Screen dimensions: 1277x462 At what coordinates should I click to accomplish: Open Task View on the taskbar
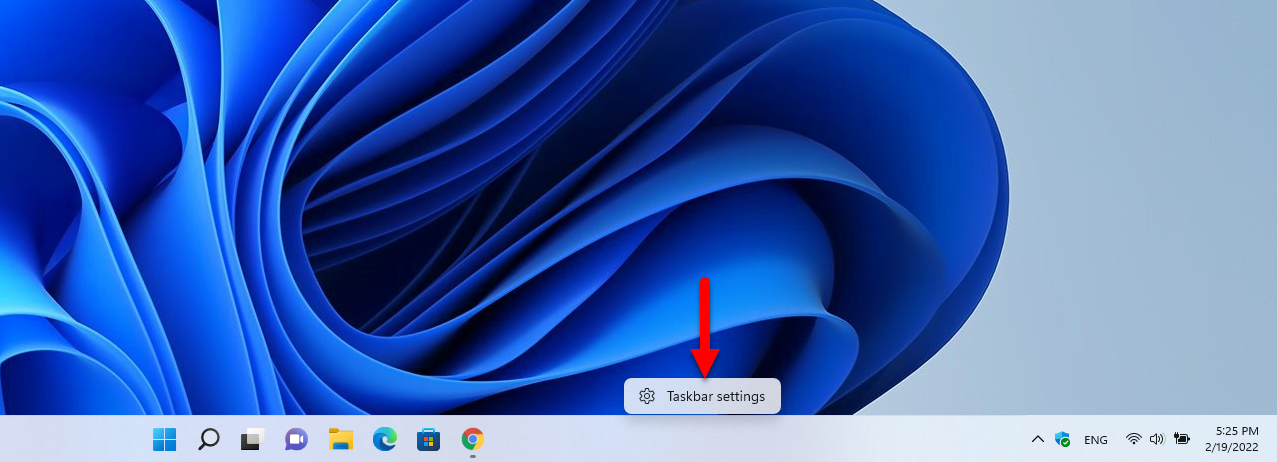click(x=252, y=439)
